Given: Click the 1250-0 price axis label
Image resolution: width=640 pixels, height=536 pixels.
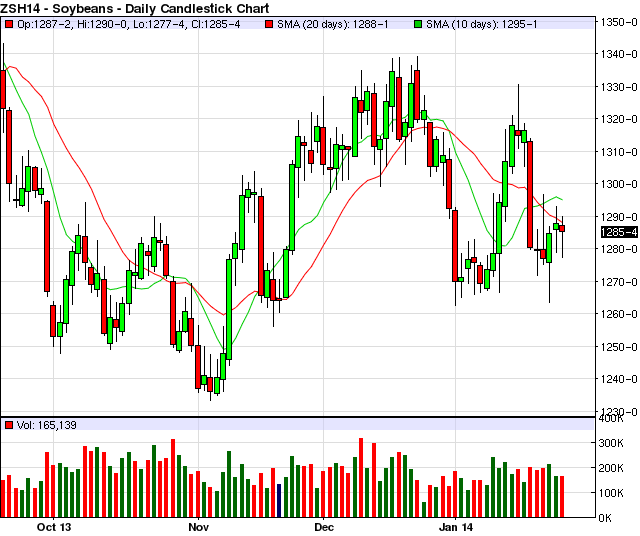Looking at the screenshot, I should click(x=619, y=347).
